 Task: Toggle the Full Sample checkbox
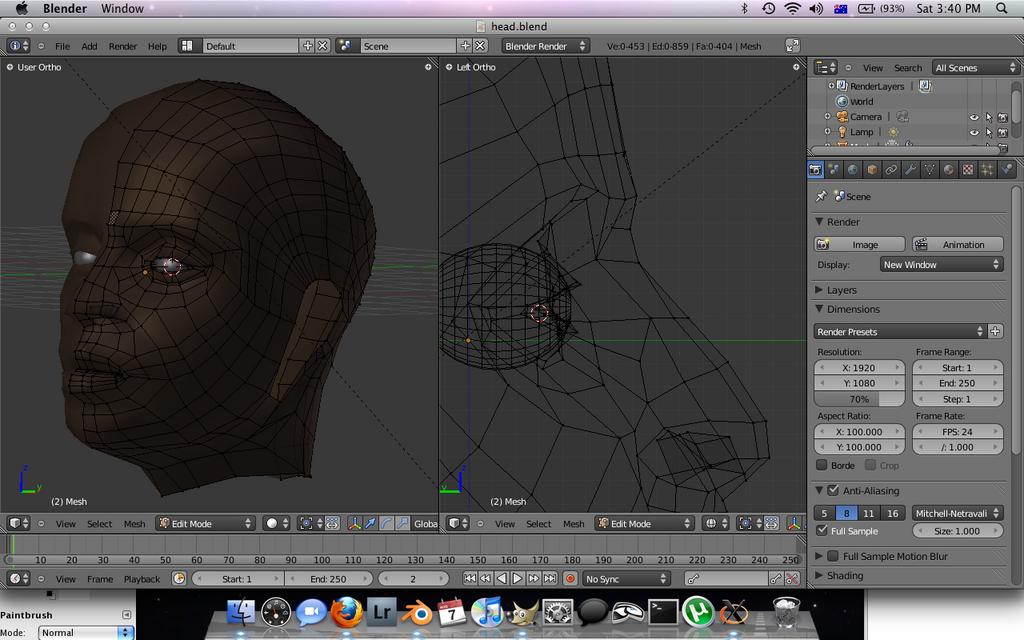pos(822,530)
